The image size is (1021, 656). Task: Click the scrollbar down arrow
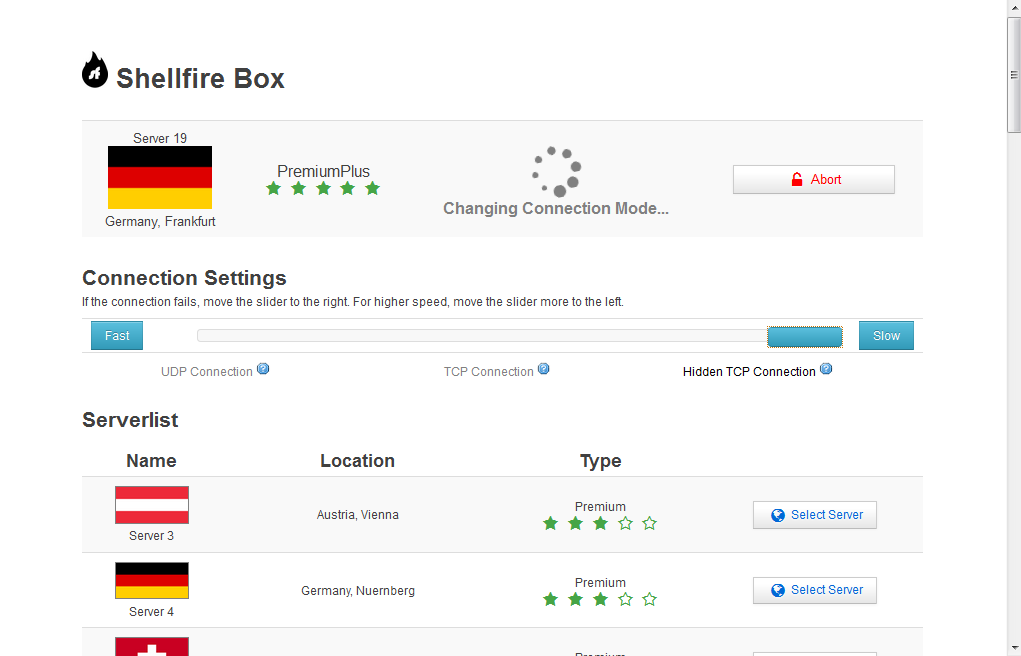[x=1014, y=648]
